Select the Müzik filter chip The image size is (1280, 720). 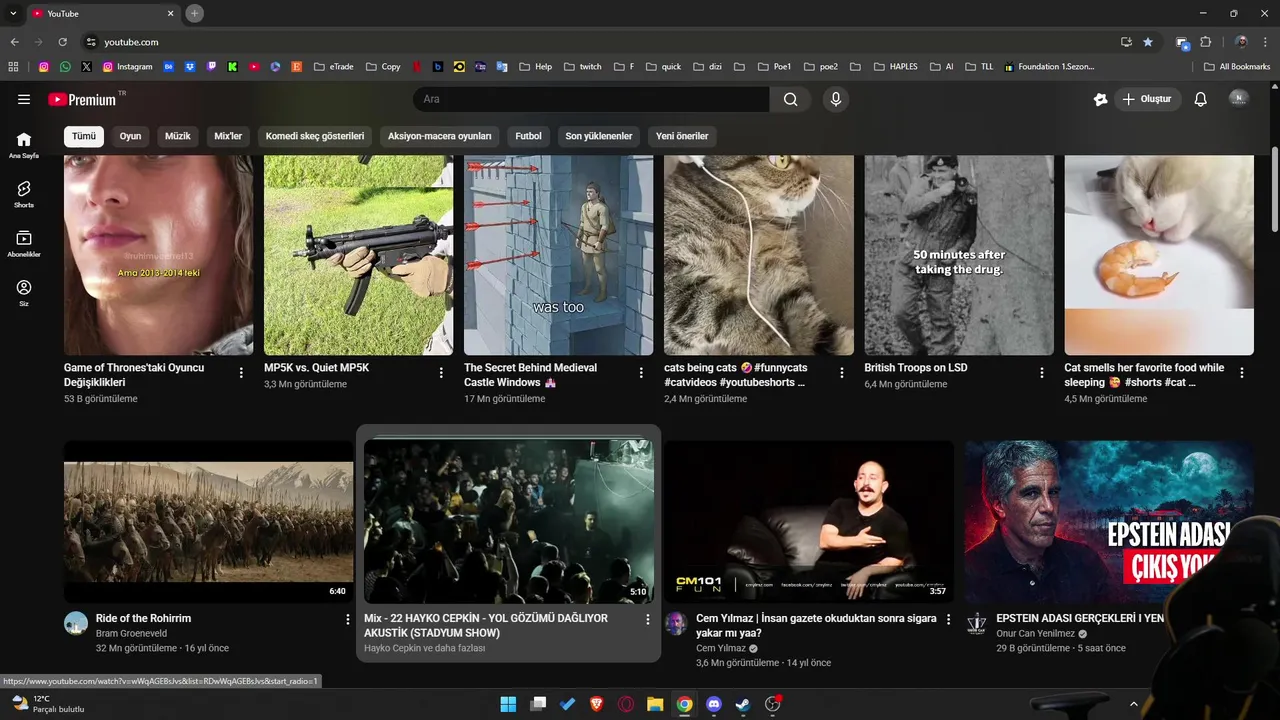(x=178, y=136)
